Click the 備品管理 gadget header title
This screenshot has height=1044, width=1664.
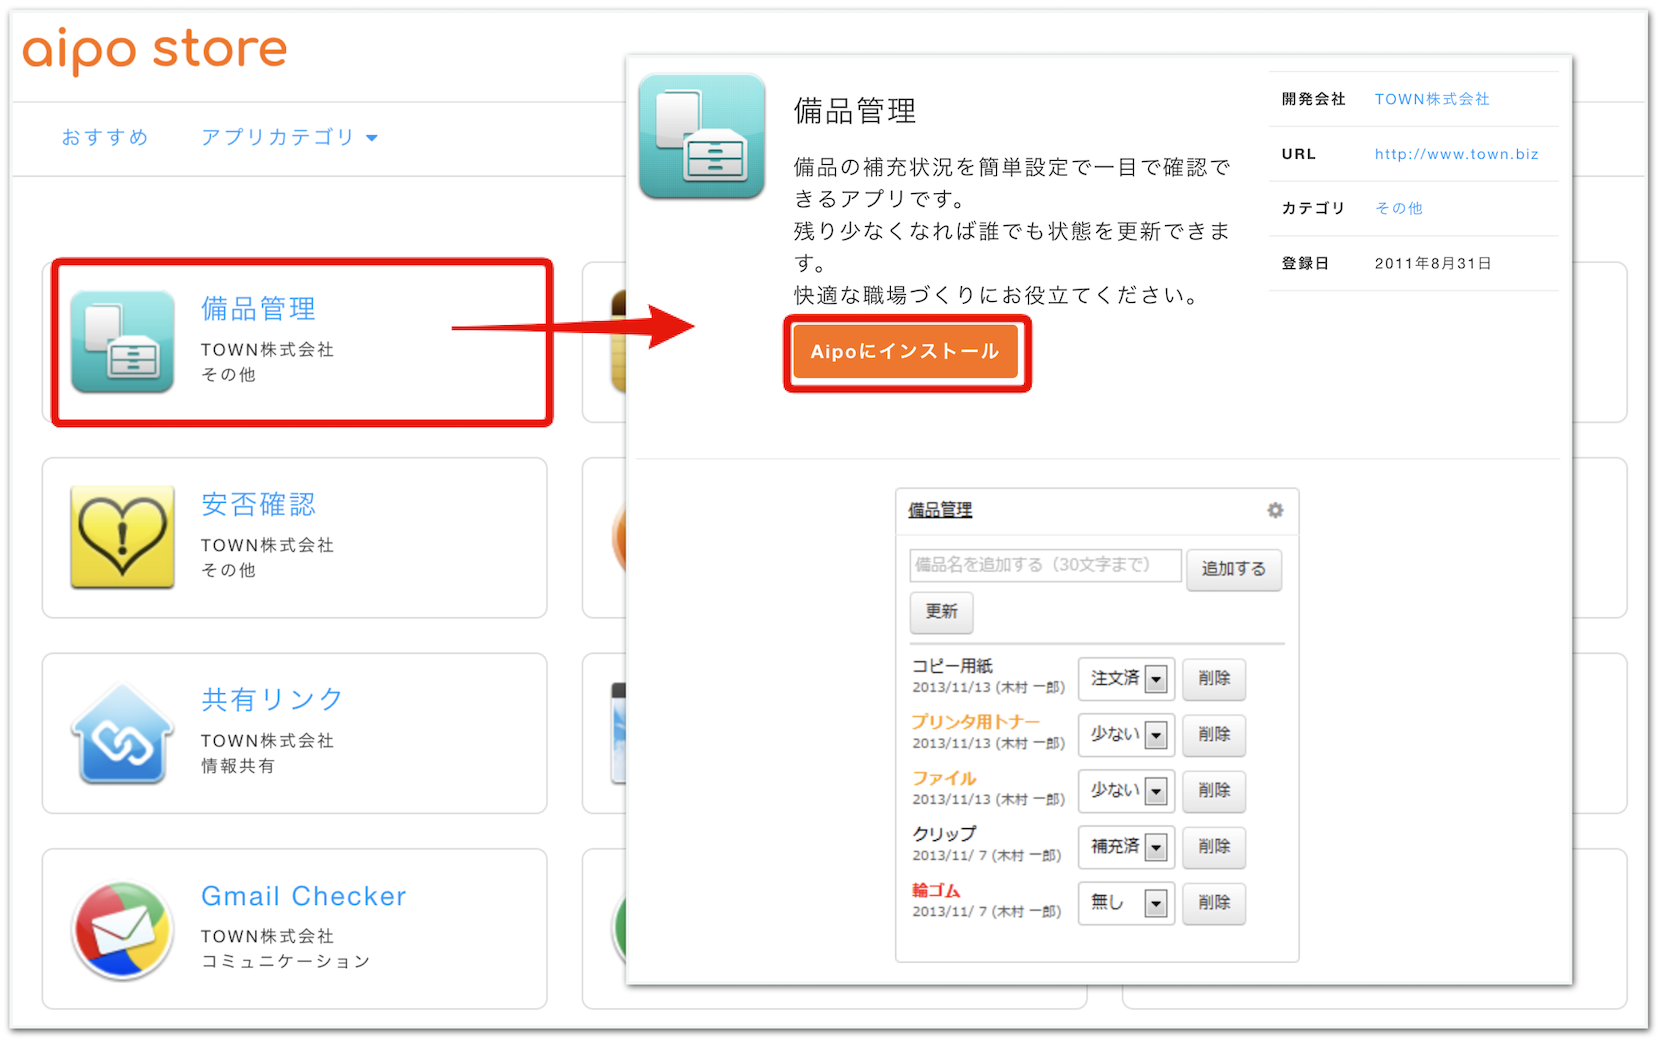tap(940, 510)
